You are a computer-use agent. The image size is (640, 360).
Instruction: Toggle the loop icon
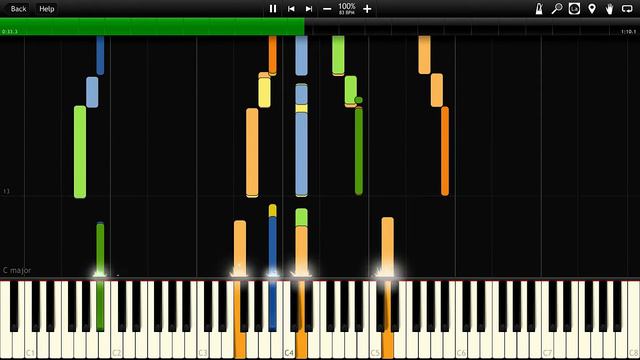tap(627, 9)
